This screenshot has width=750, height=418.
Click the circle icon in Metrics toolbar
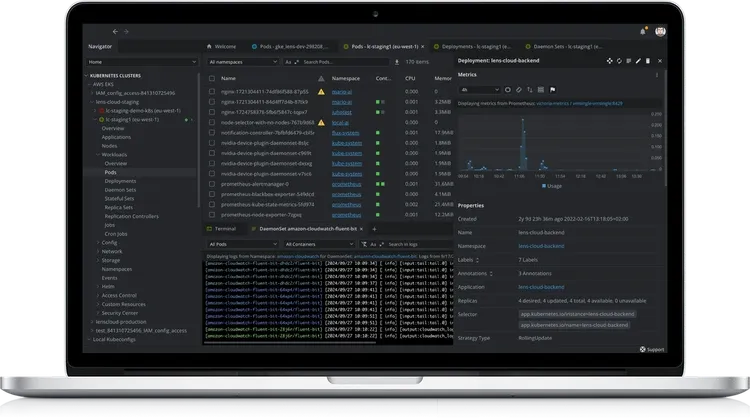(507, 89)
